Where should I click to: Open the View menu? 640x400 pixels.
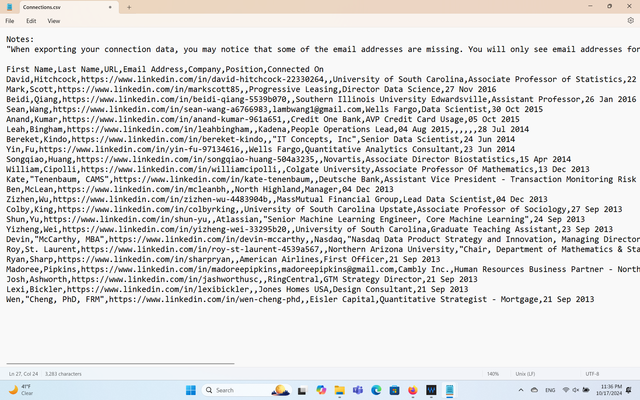pyautogui.click(x=53, y=21)
